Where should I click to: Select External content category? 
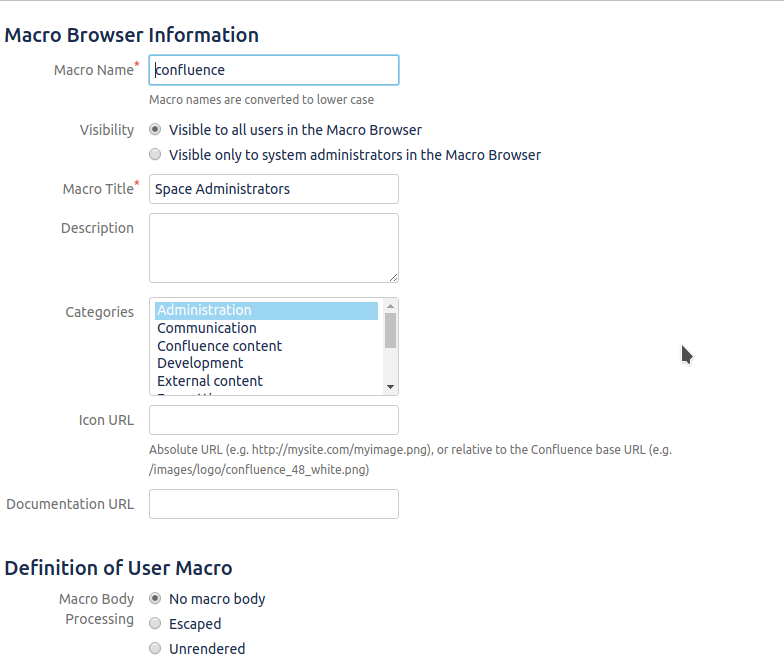coord(266,381)
